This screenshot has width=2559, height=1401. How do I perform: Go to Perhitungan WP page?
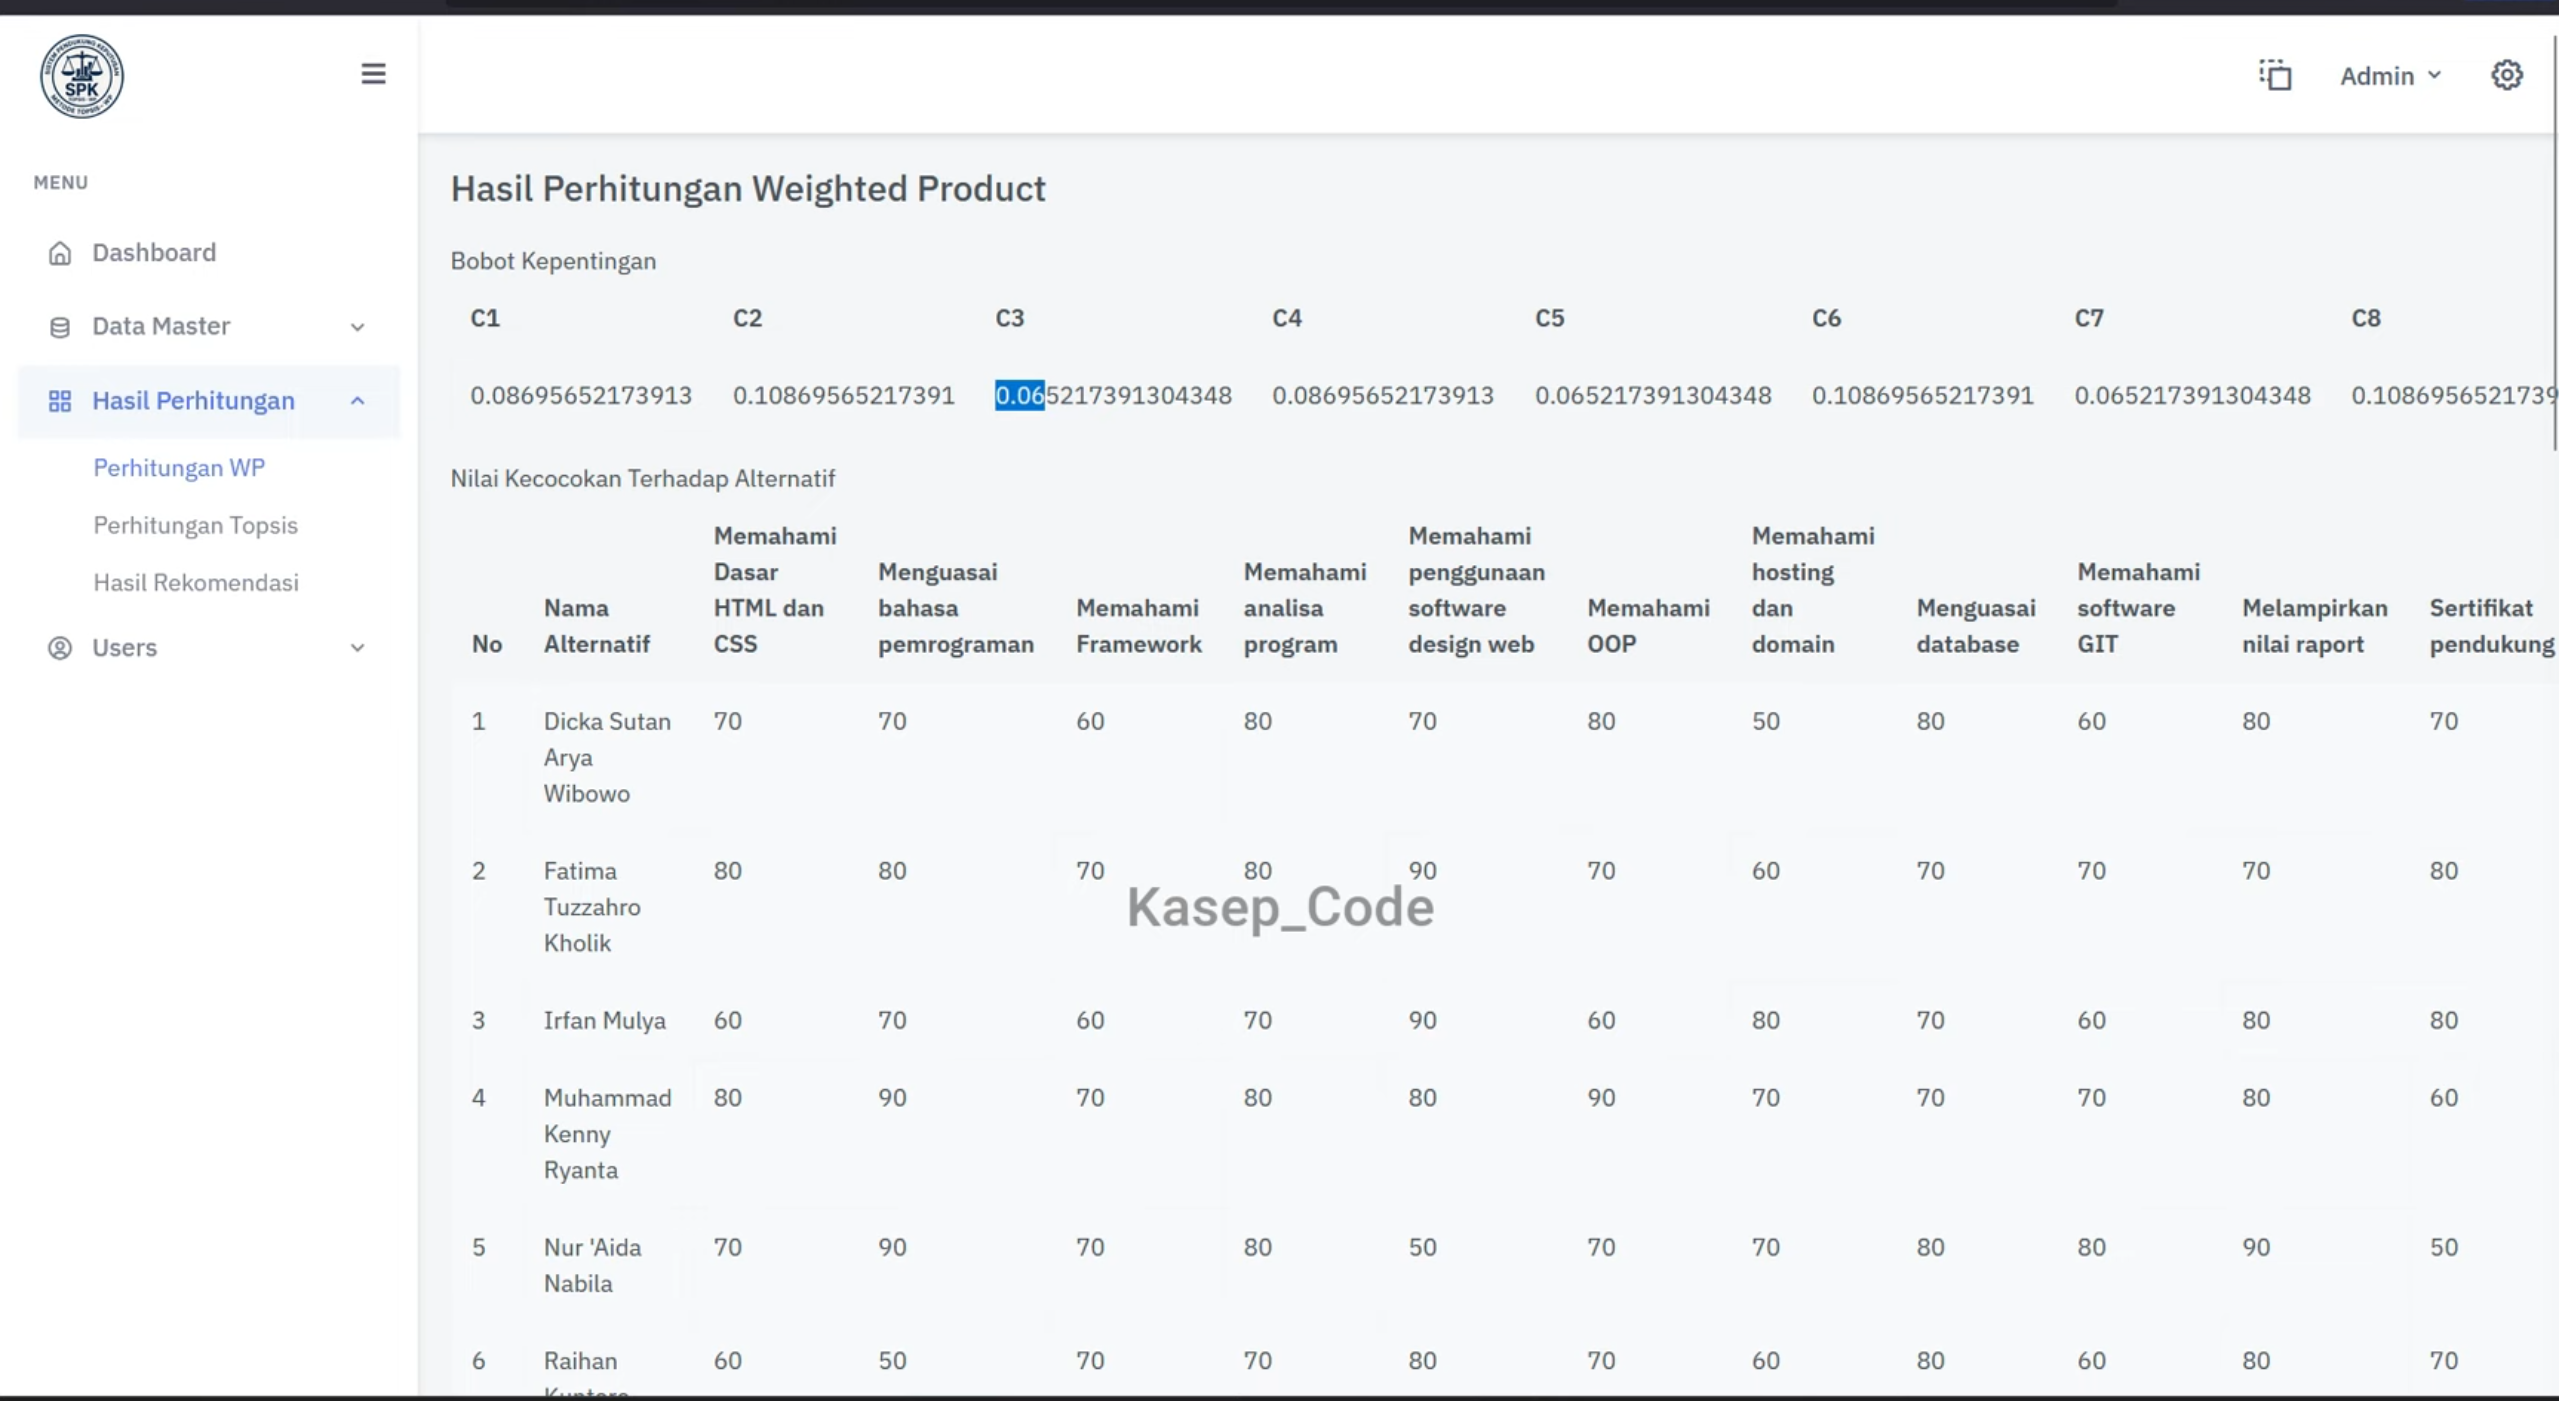coord(179,468)
